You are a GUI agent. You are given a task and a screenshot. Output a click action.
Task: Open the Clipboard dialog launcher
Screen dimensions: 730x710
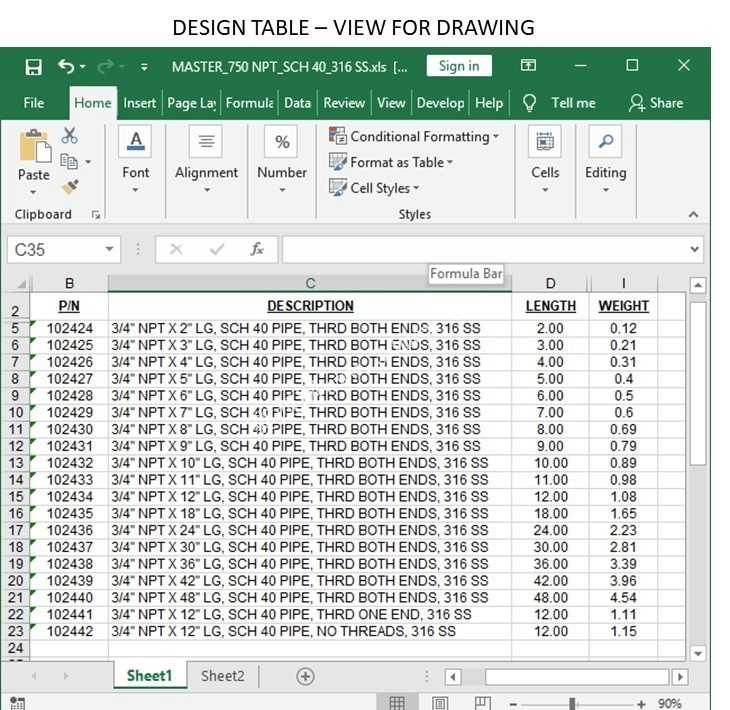tap(96, 215)
